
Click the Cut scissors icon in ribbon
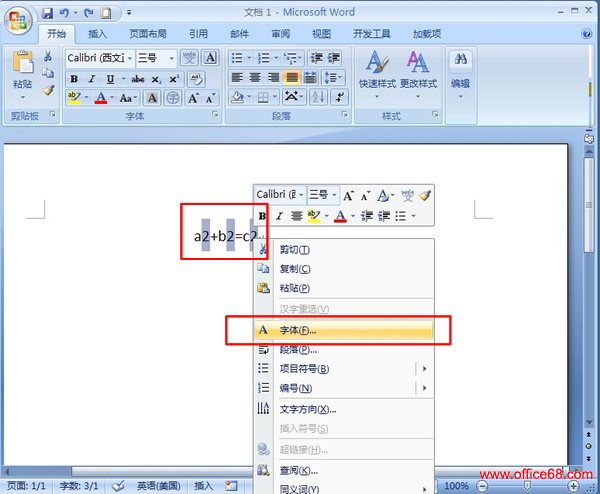tap(48, 57)
